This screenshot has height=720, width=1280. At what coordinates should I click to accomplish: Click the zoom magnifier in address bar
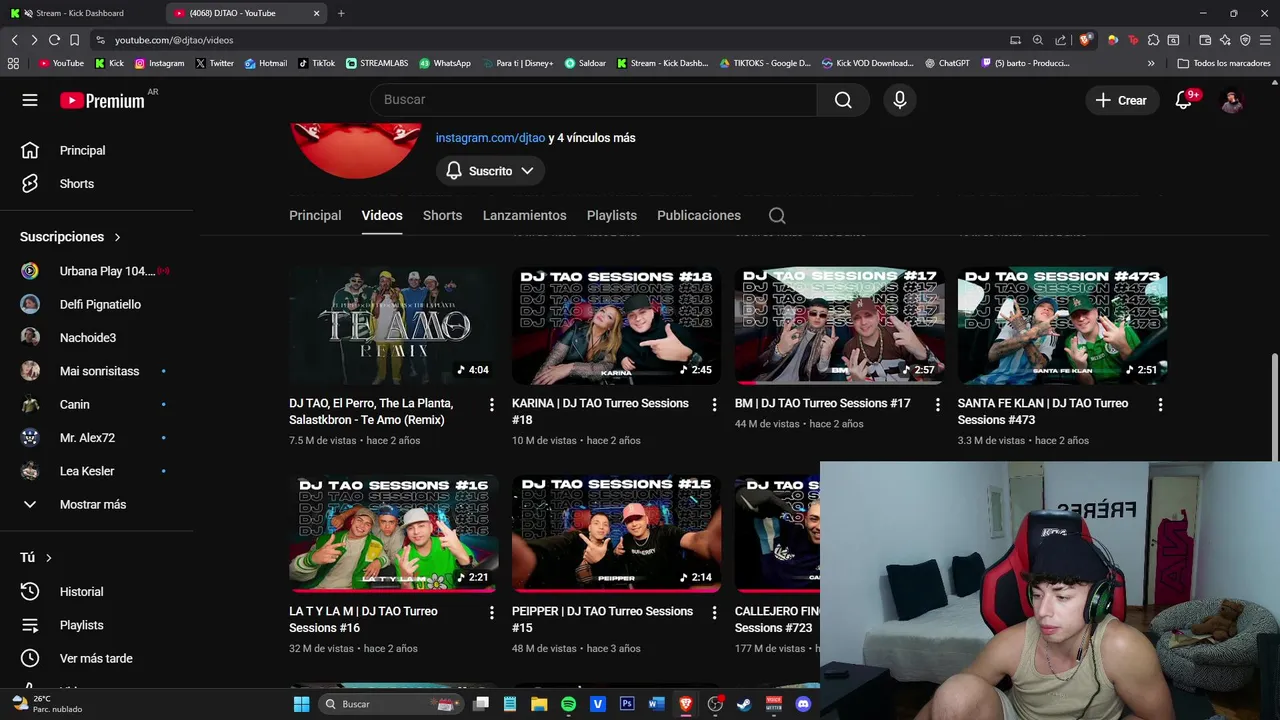(x=1038, y=40)
